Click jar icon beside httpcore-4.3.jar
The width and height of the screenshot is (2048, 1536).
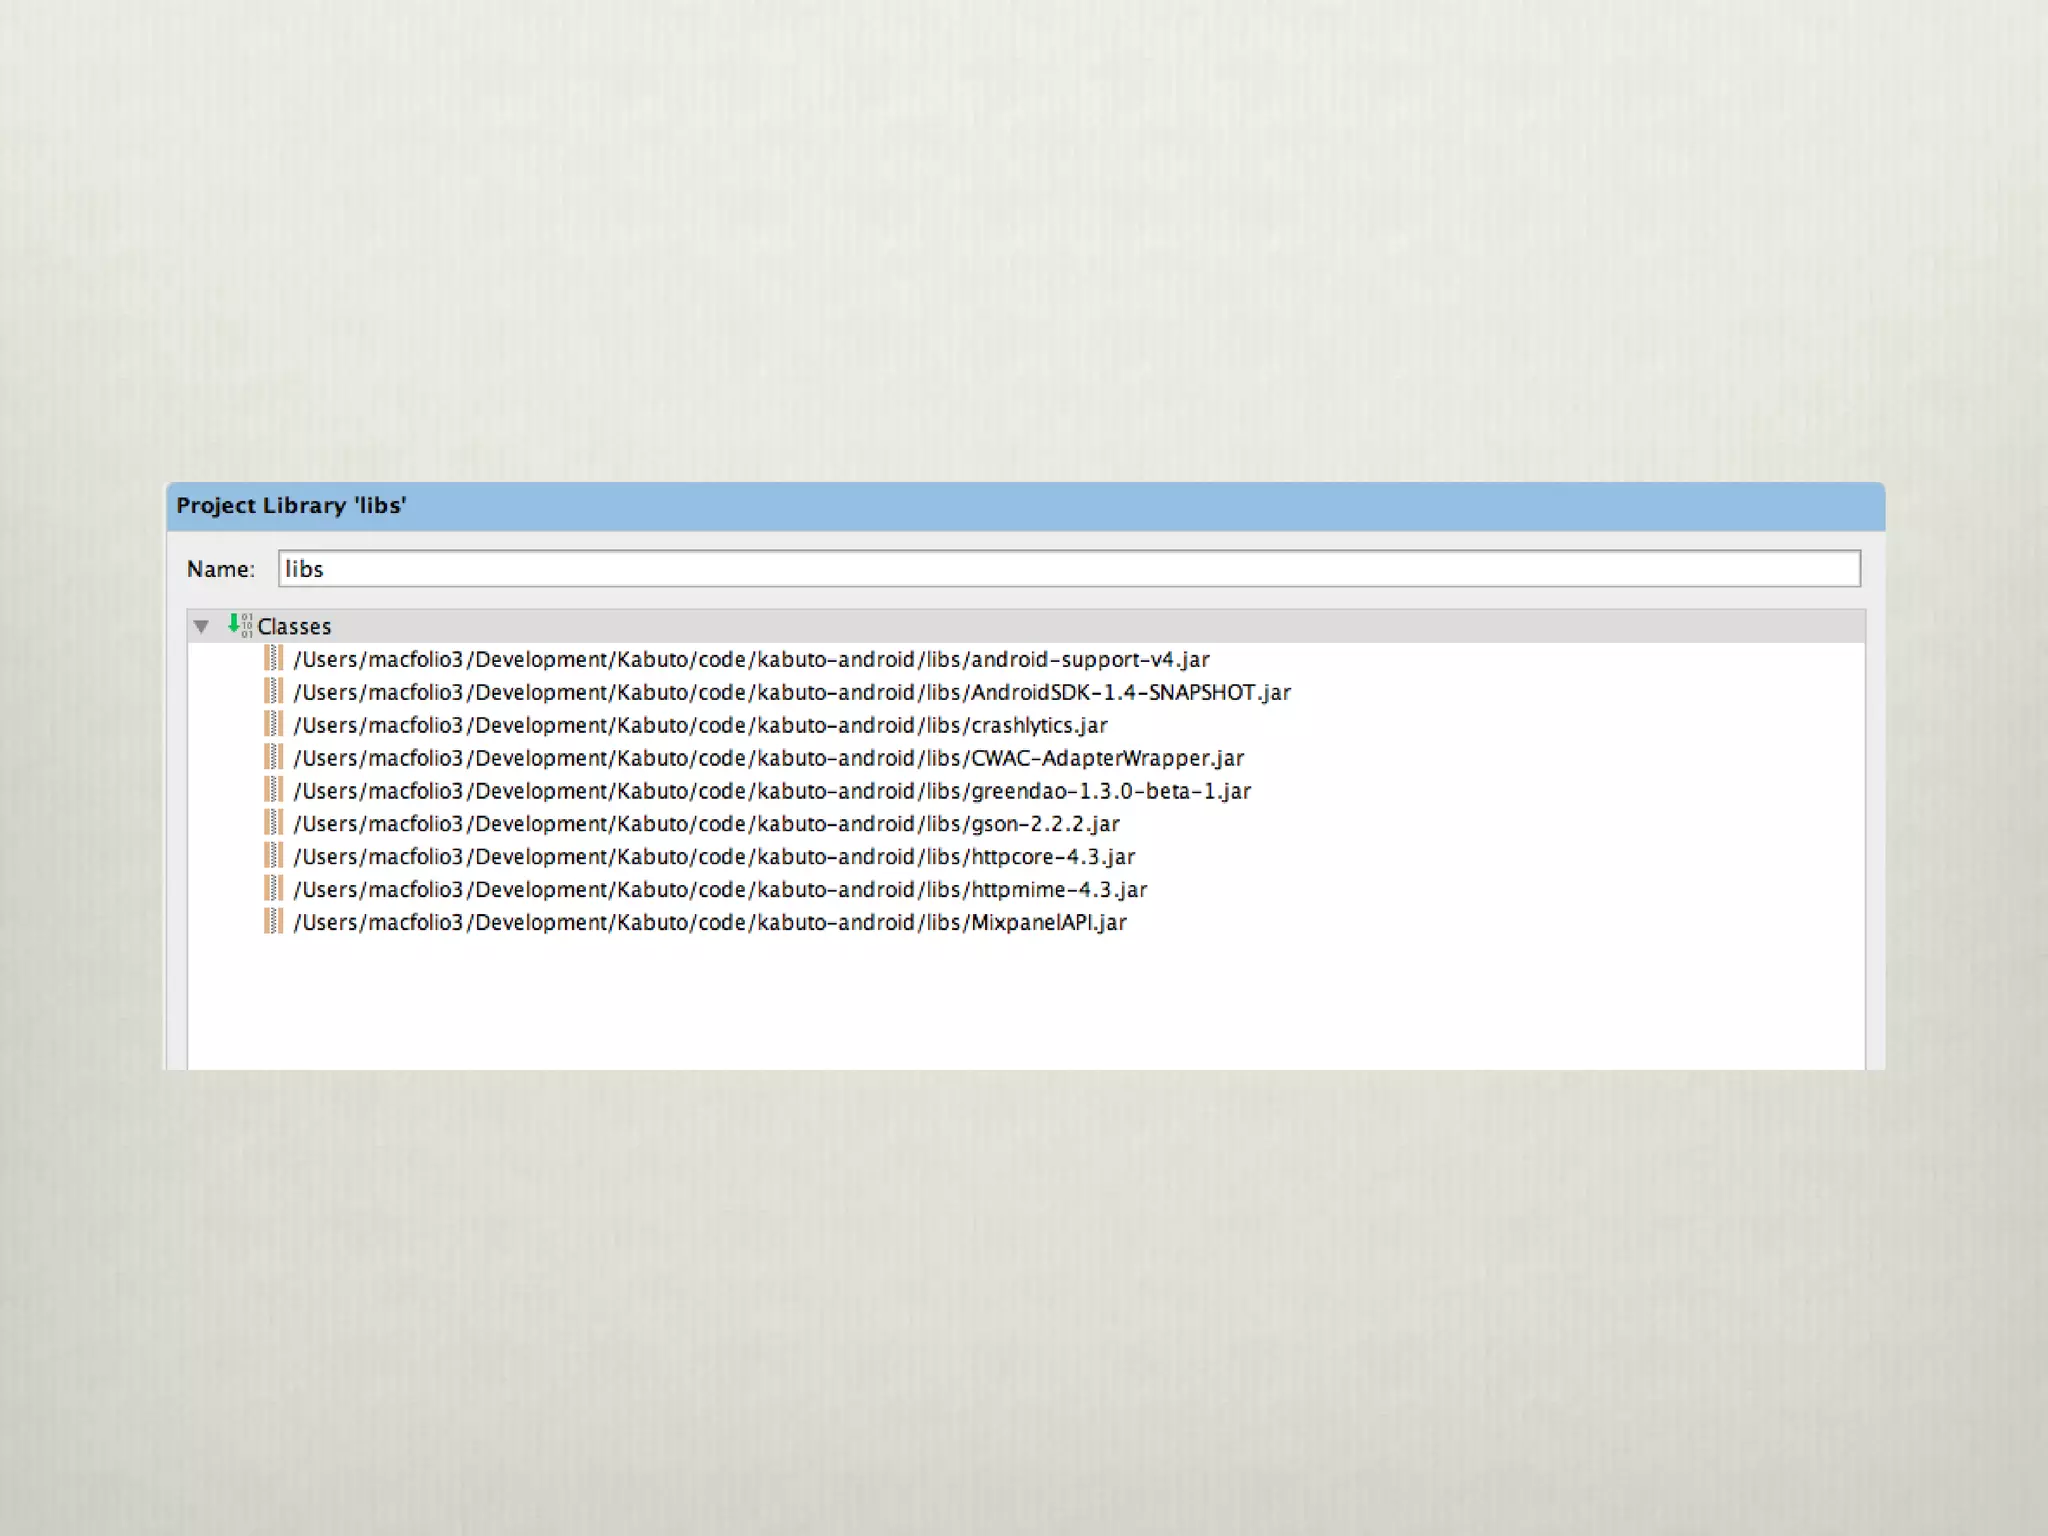(x=273, y=856)
